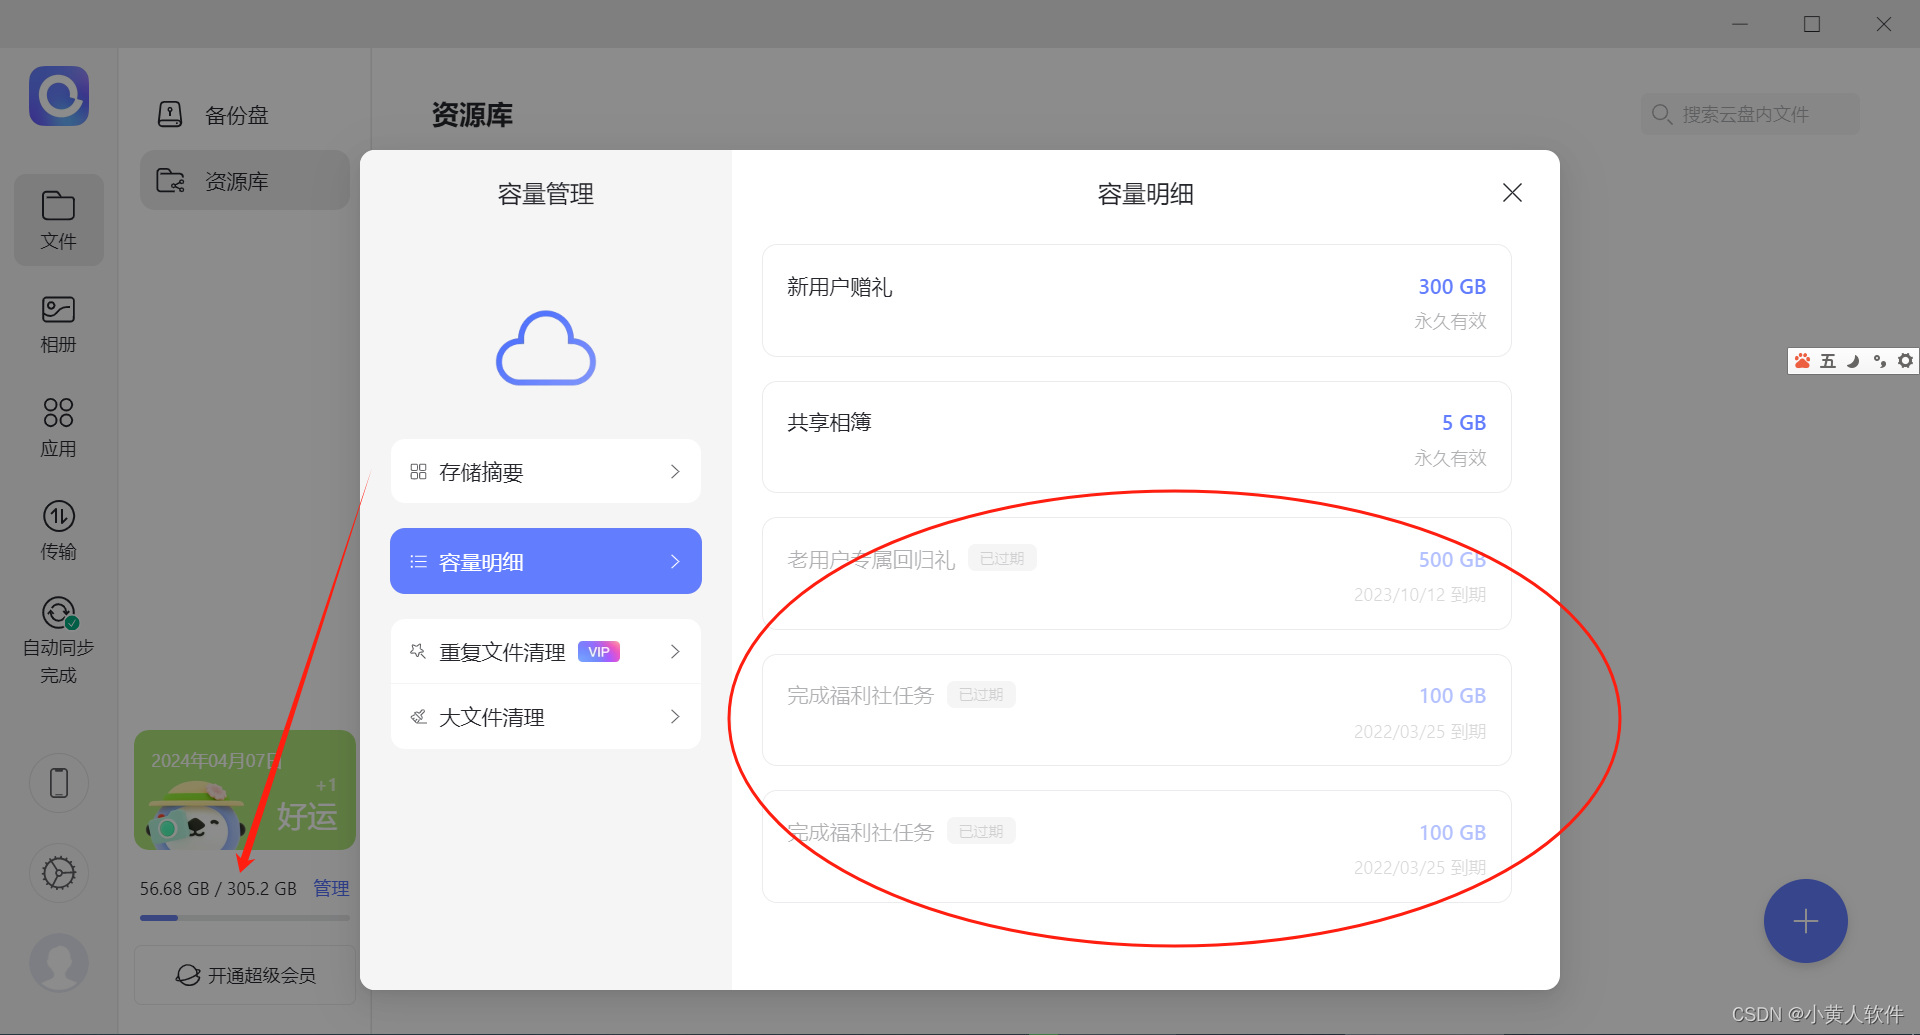1920x1035 pixels.
Task: Open the 存储摘要 storage summary page
Action: [x=546, y=471]
